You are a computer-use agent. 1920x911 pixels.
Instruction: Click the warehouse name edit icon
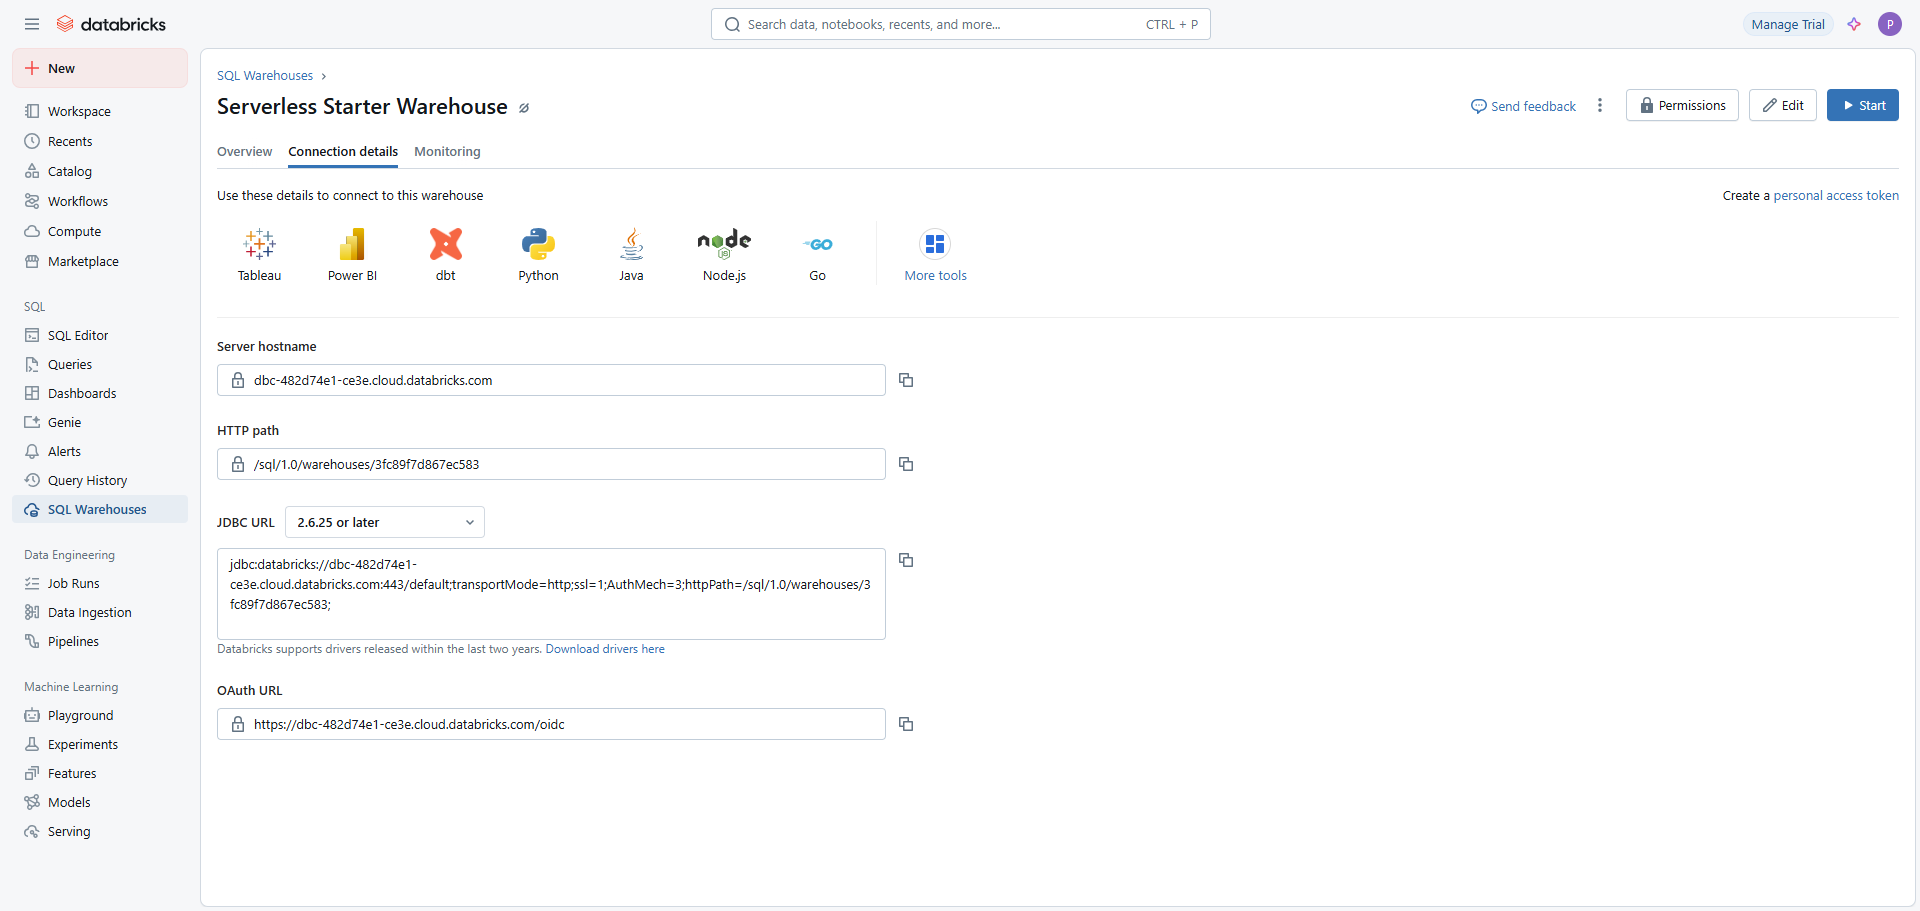coord(524,108)
